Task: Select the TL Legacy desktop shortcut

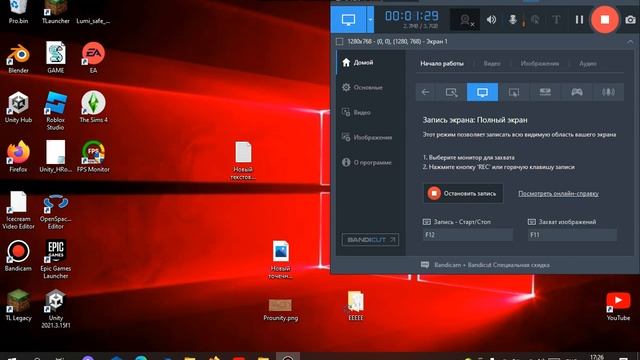Action: click(18, 305)
